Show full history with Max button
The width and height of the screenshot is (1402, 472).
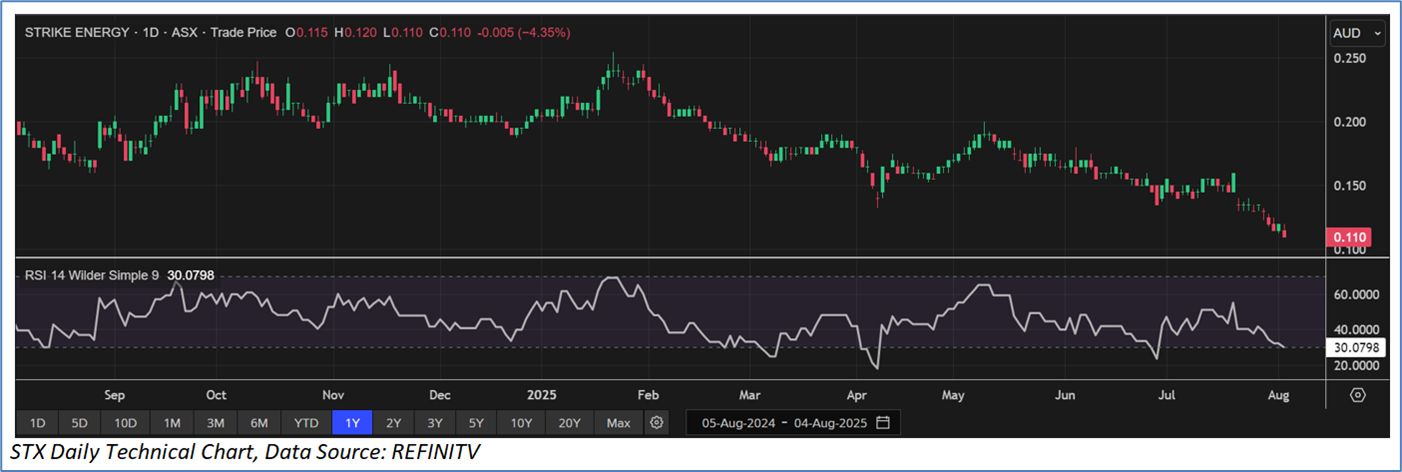[618, 423]
